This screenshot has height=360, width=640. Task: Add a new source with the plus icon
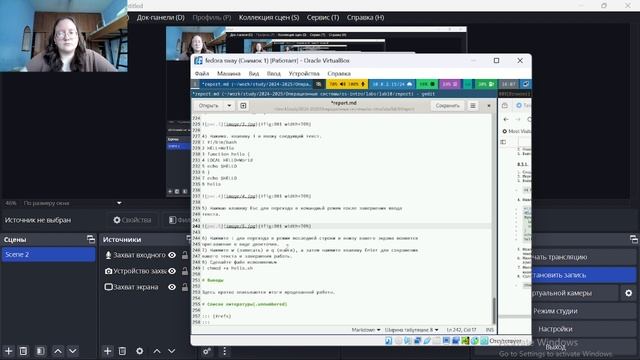[x=107, y=351]
